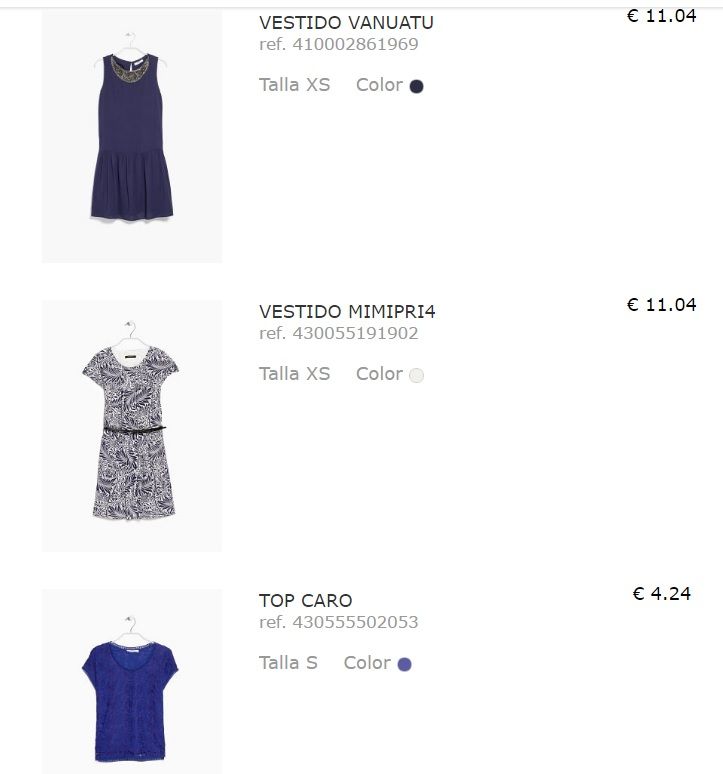Open the leaf-print Vestido Mimipri4 thumbnail

(x=132, y=426)
